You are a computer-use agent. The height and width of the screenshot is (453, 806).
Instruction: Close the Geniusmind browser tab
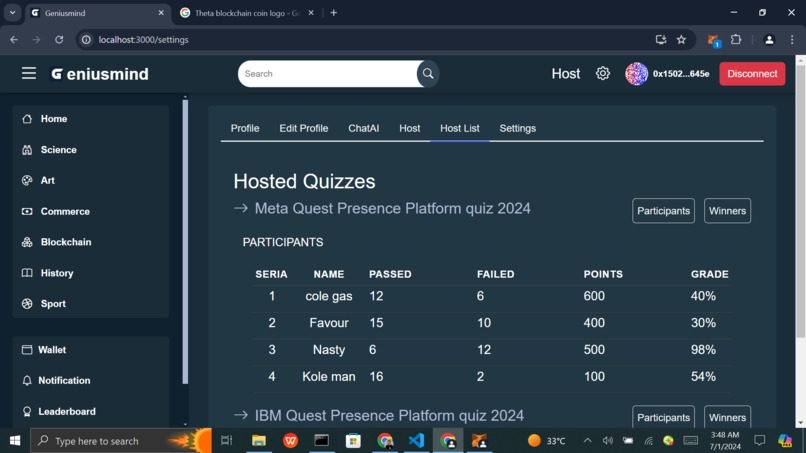161,13
